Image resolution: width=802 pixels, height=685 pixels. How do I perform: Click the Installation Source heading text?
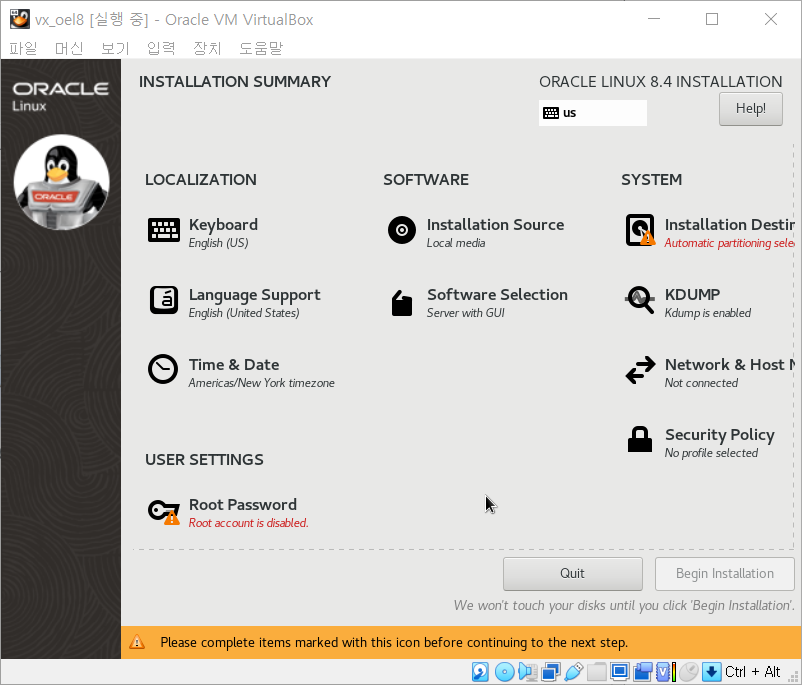point(495,225)
